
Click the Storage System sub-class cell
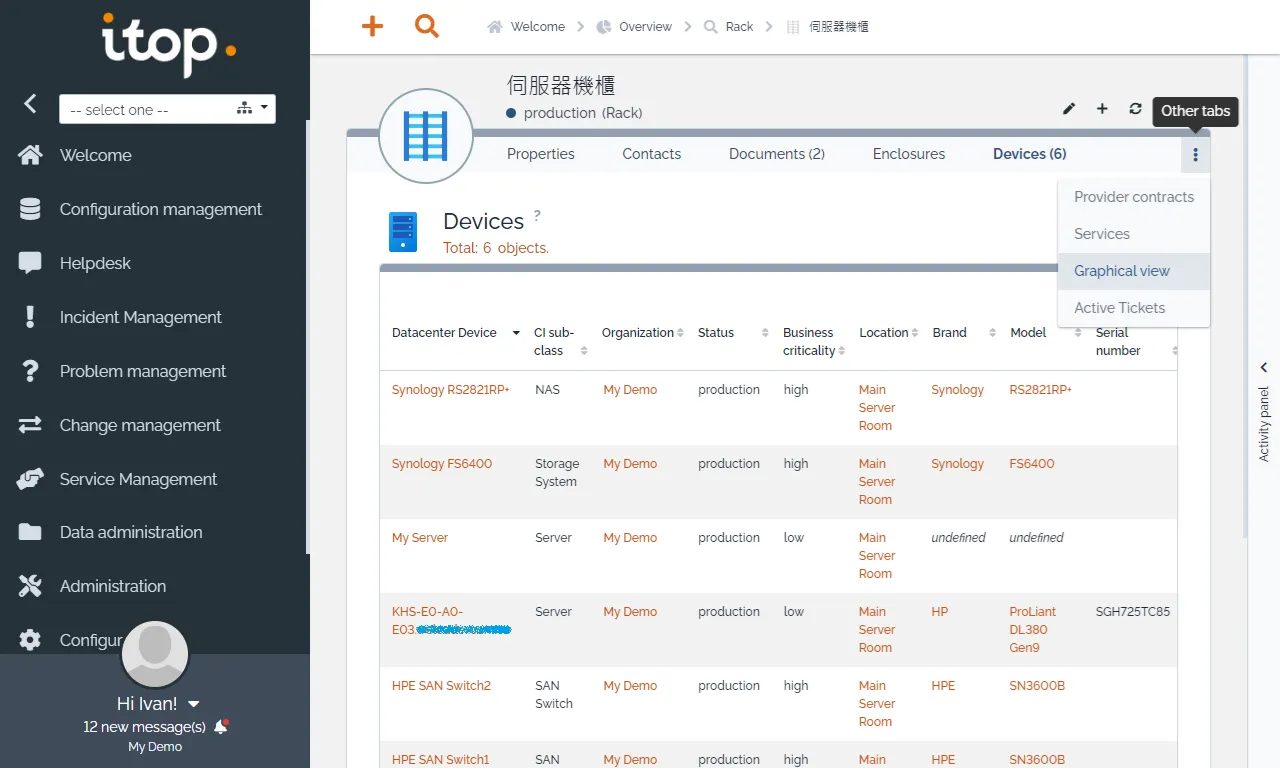557,473
